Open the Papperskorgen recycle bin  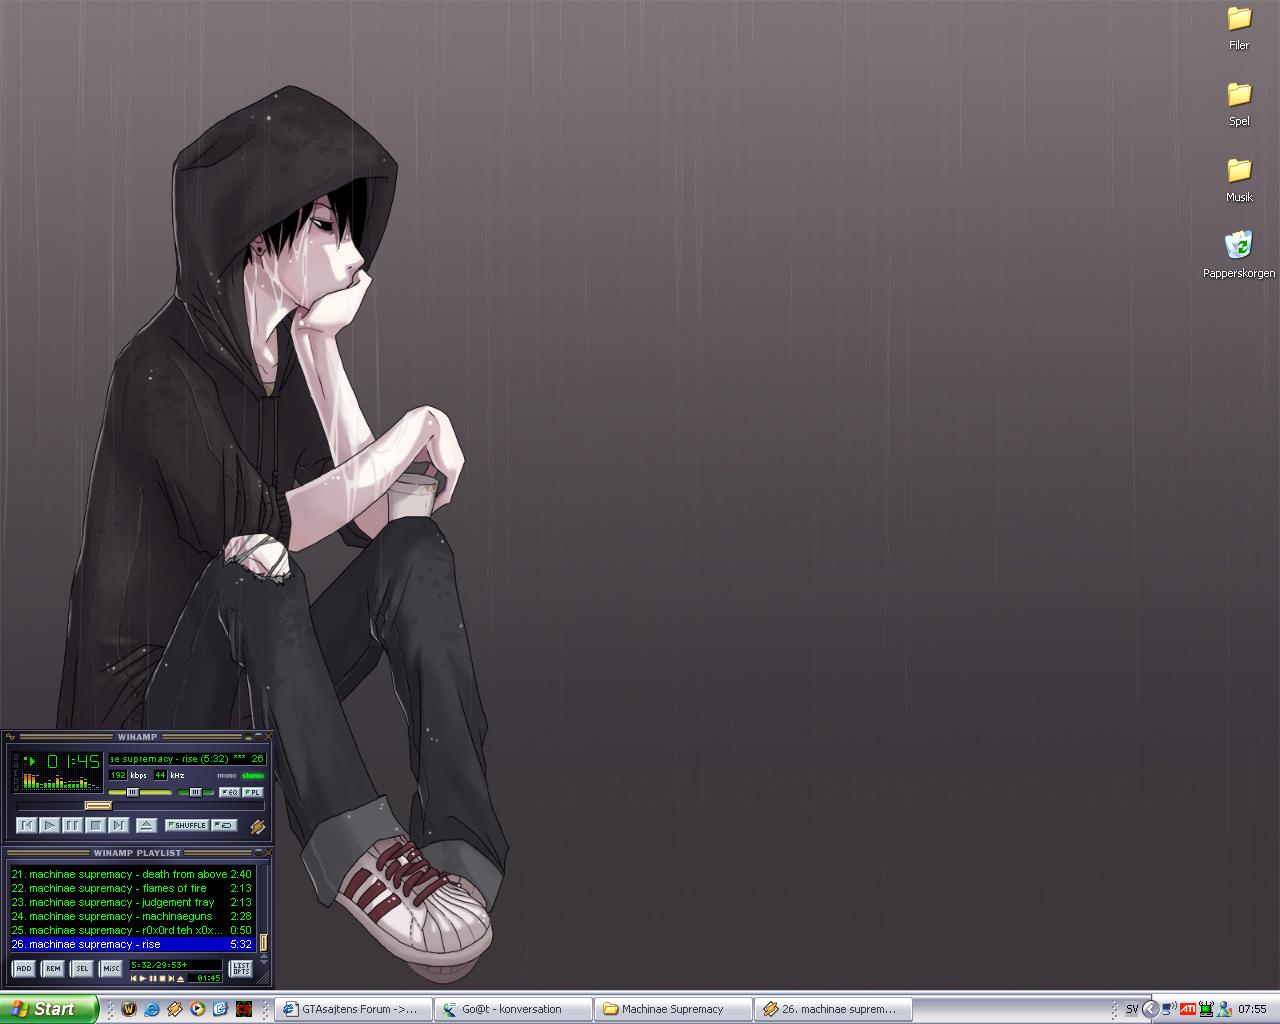click(1239, 255)
